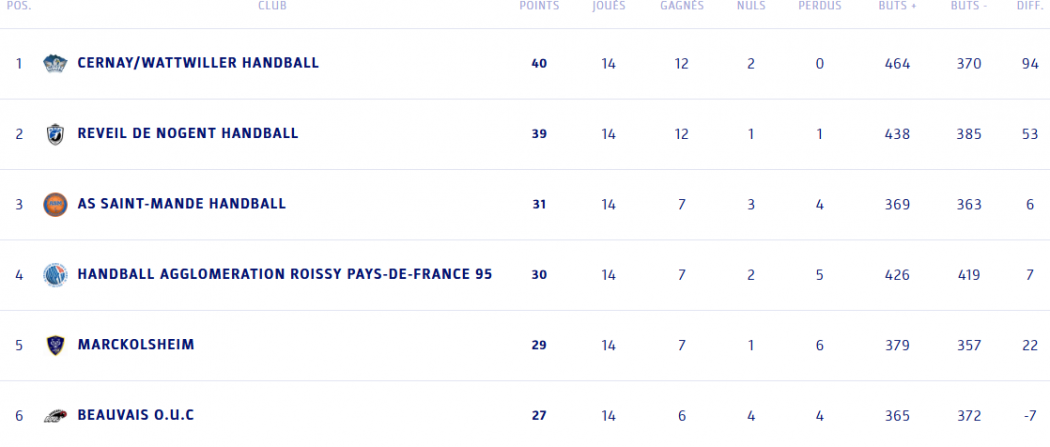Go to Marckolsheim club page
The width and height of the screenshot is (1050, 447).
click(x=136, y=345)
